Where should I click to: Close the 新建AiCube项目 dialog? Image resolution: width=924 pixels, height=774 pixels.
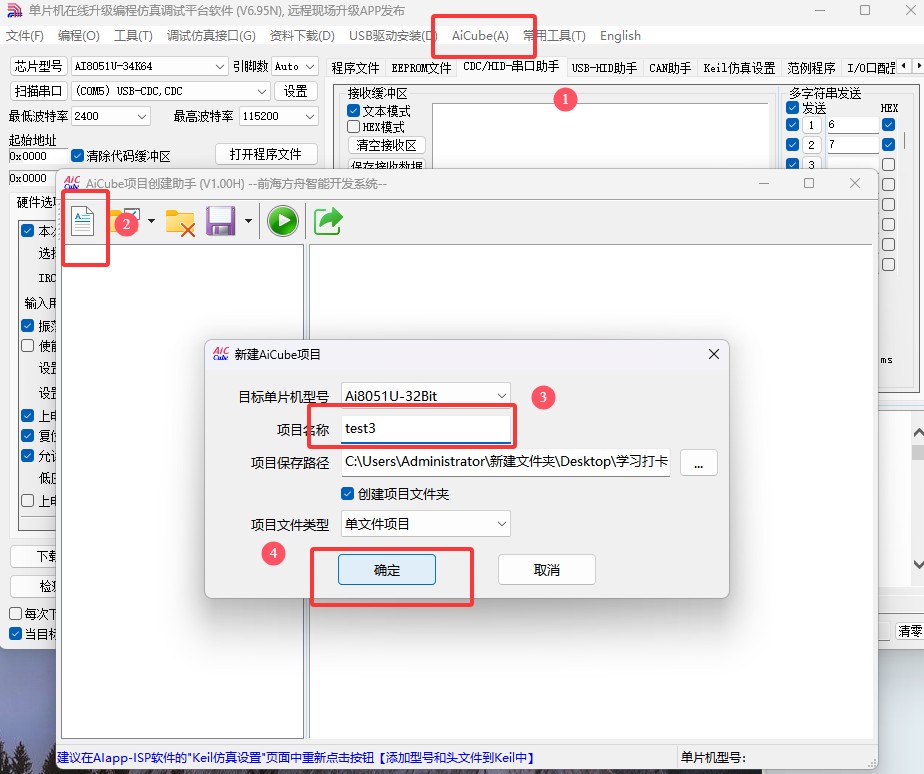click(714, 354)
